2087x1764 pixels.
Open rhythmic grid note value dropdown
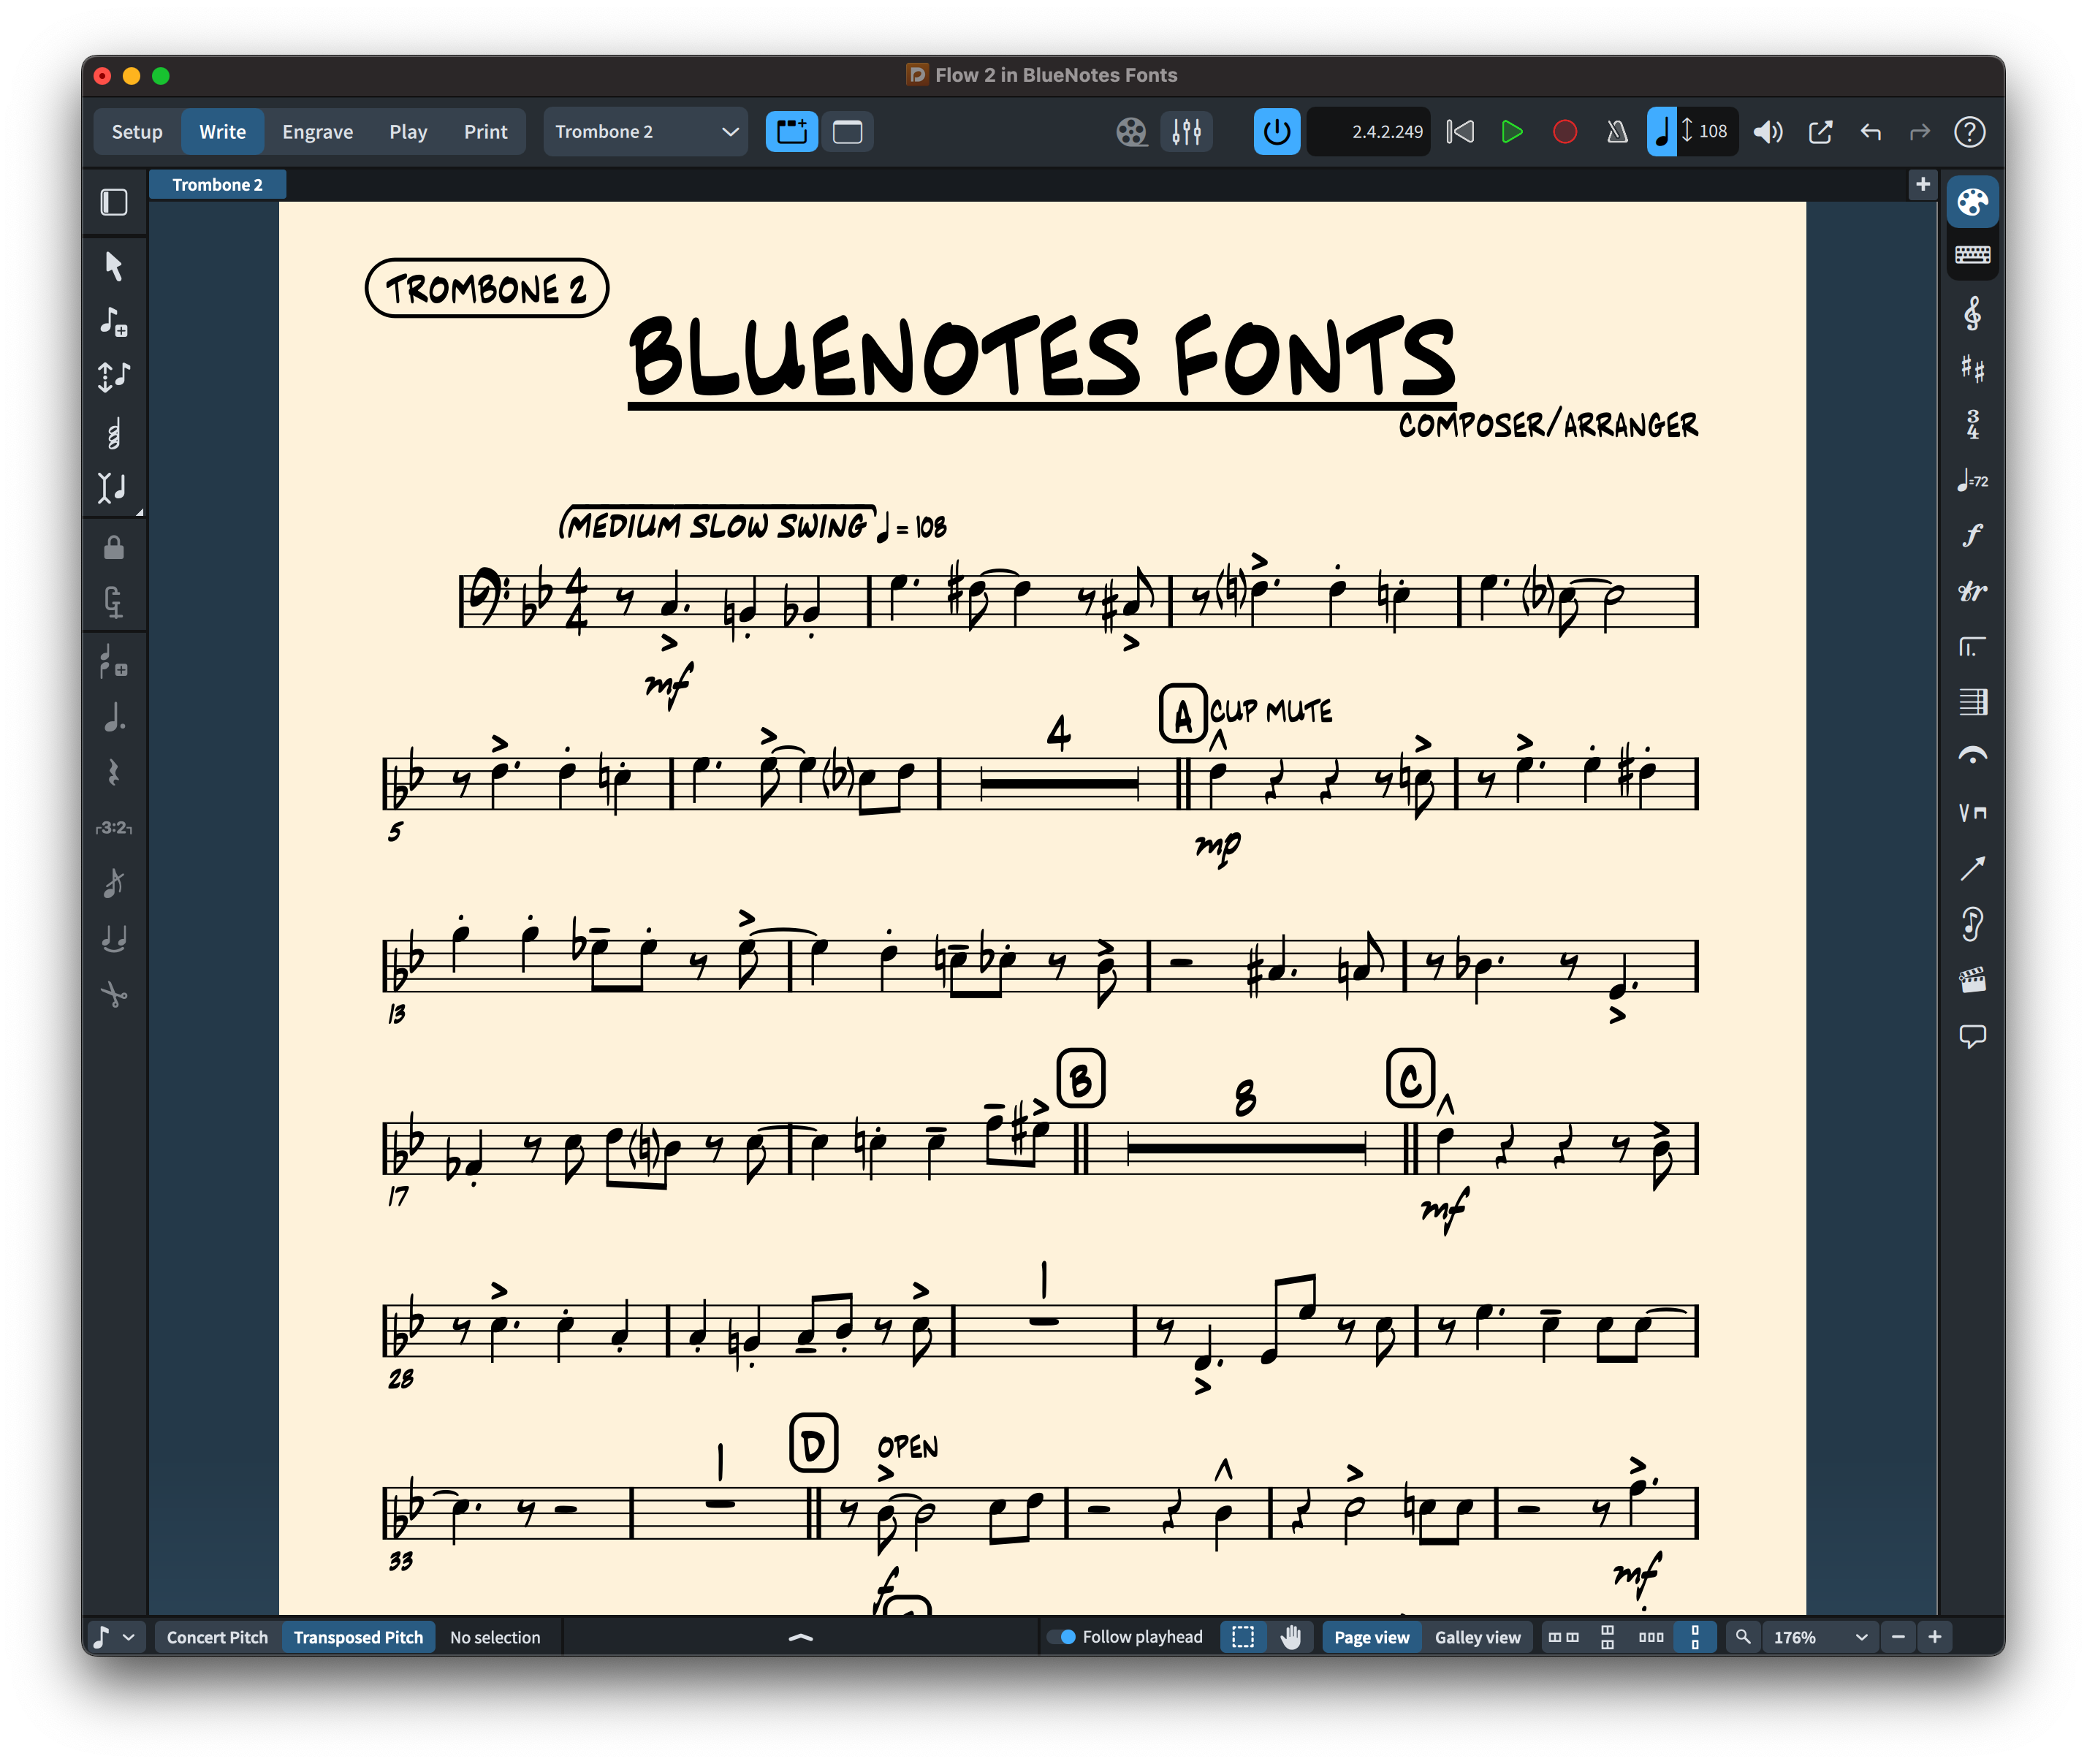tap(113, 1637)
